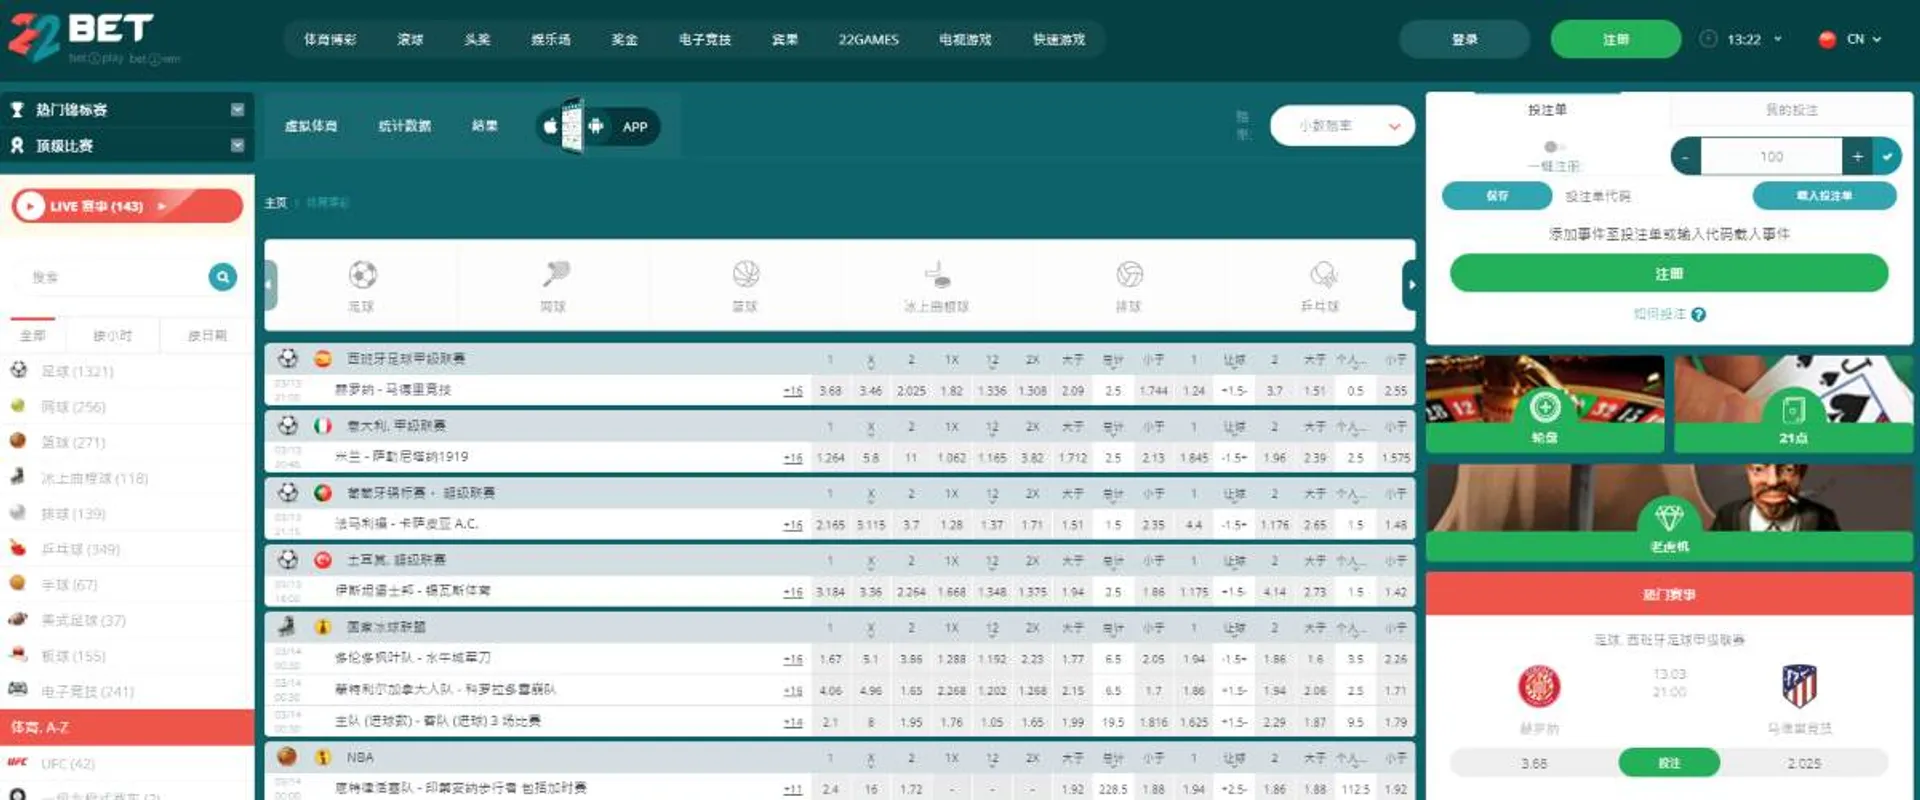Select the football icon in sports carousel
1920x800 pixels.
(x=362, y=274)
